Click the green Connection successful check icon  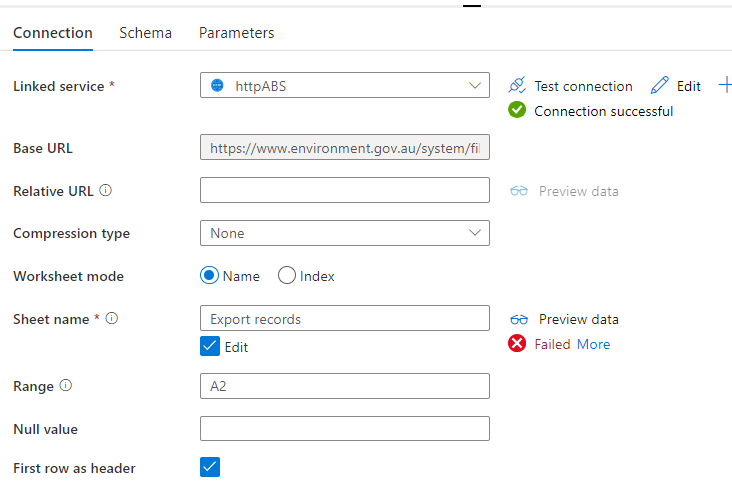tap(517, 110)
